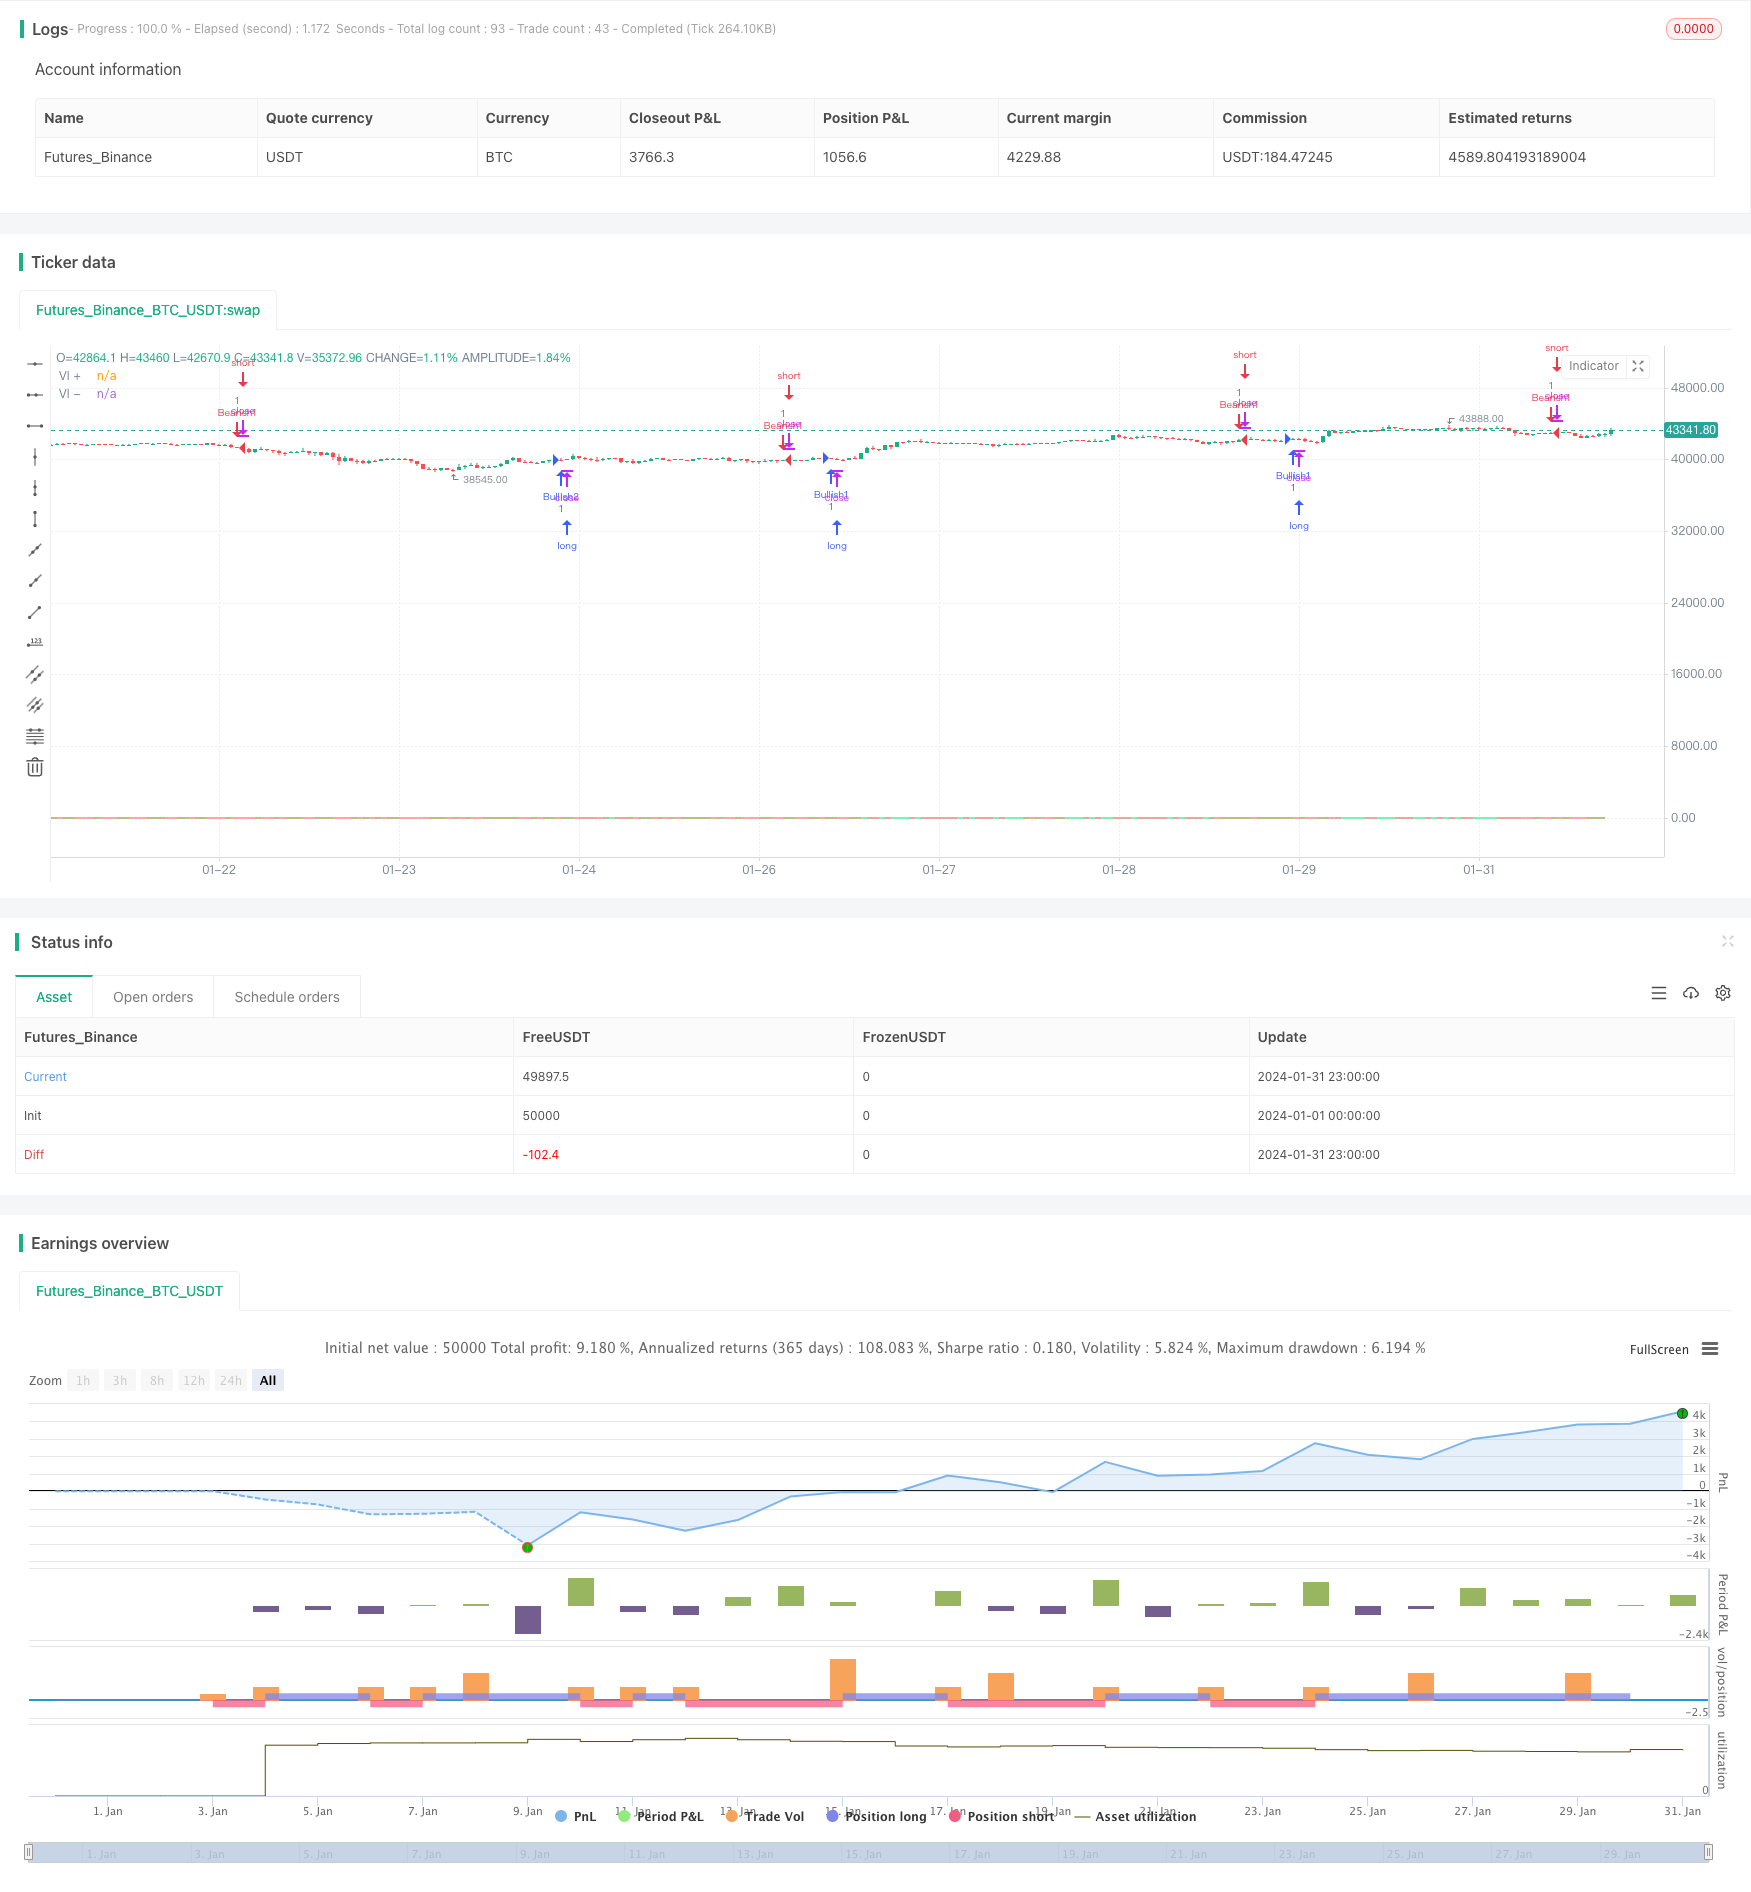Select the parallel channel drawing tool
1751x1892 pixels.
(x=35, y=674)
